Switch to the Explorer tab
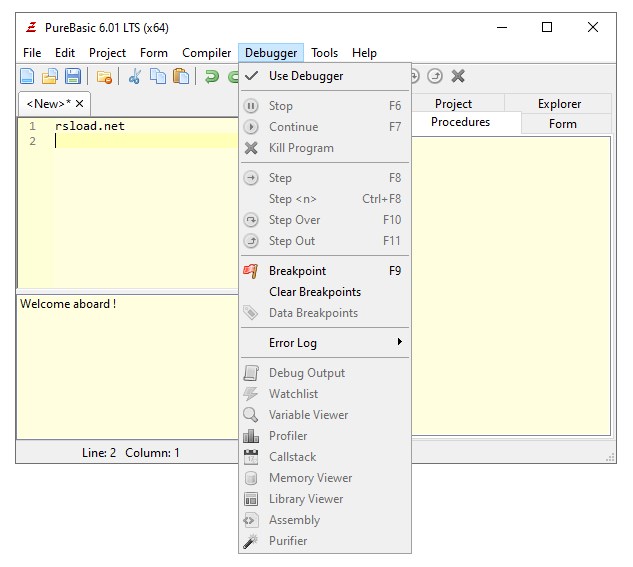The width and height of the screenshot is (633, 567). tap(559, 104)
